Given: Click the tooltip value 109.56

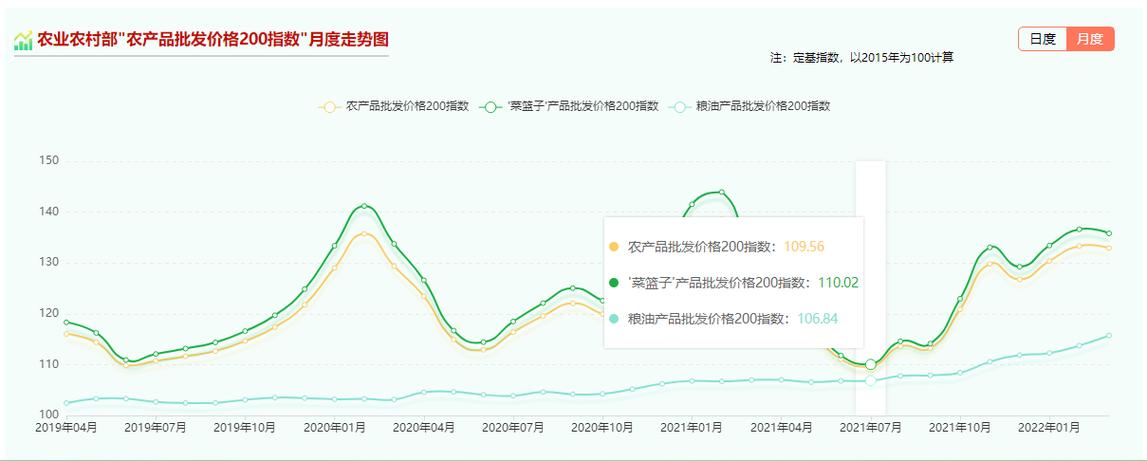Looking at the screenshot, I should (804, 247).
